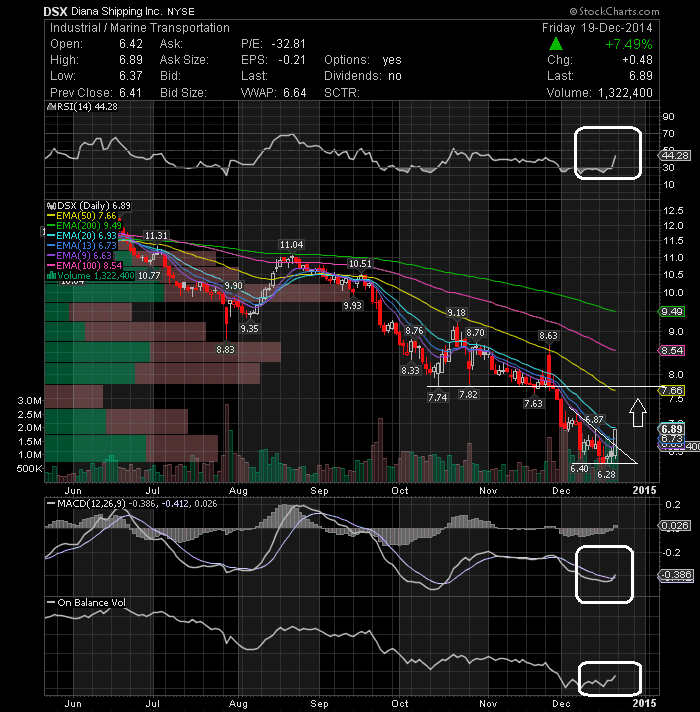
Task: Click the 8.83 low price label
Action: click(x=226, y=350)
